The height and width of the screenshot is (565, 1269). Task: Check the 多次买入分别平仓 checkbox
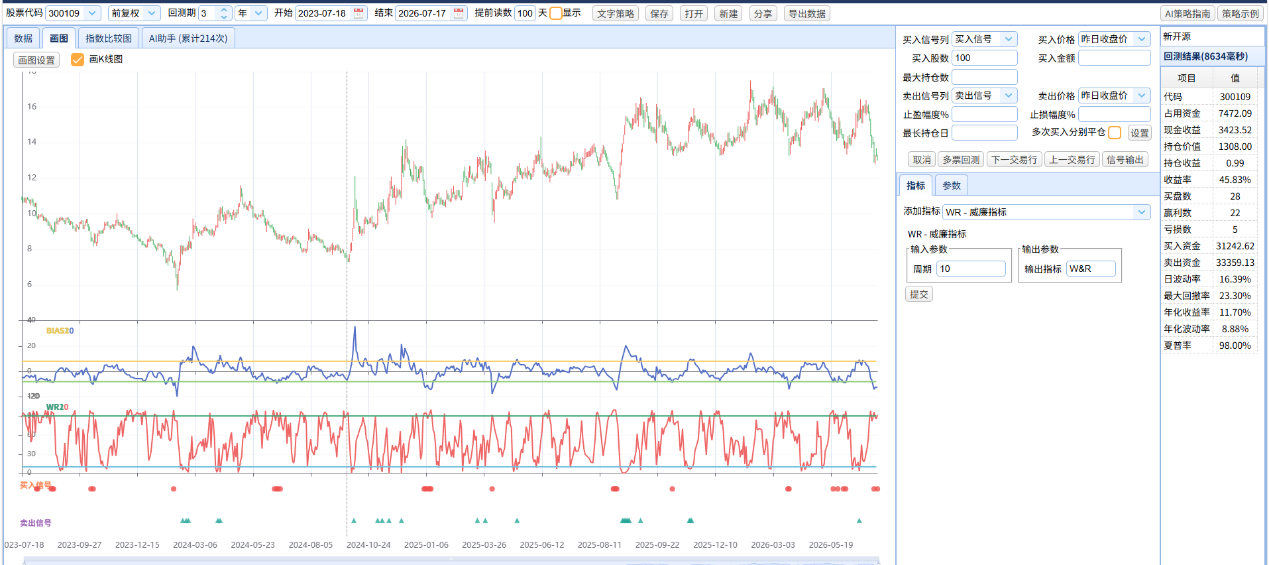(x=1114, y=132)
